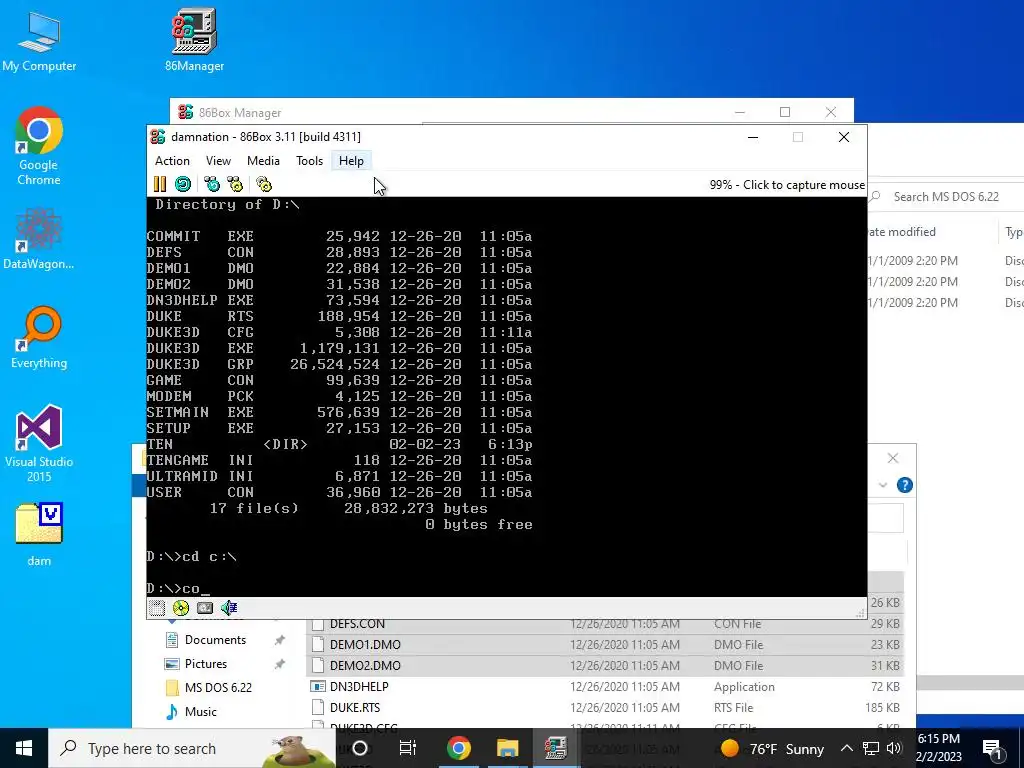Click inside the DOS emulator screen
The height and width of the screenshot is (768, 1024).
(507, 396)
